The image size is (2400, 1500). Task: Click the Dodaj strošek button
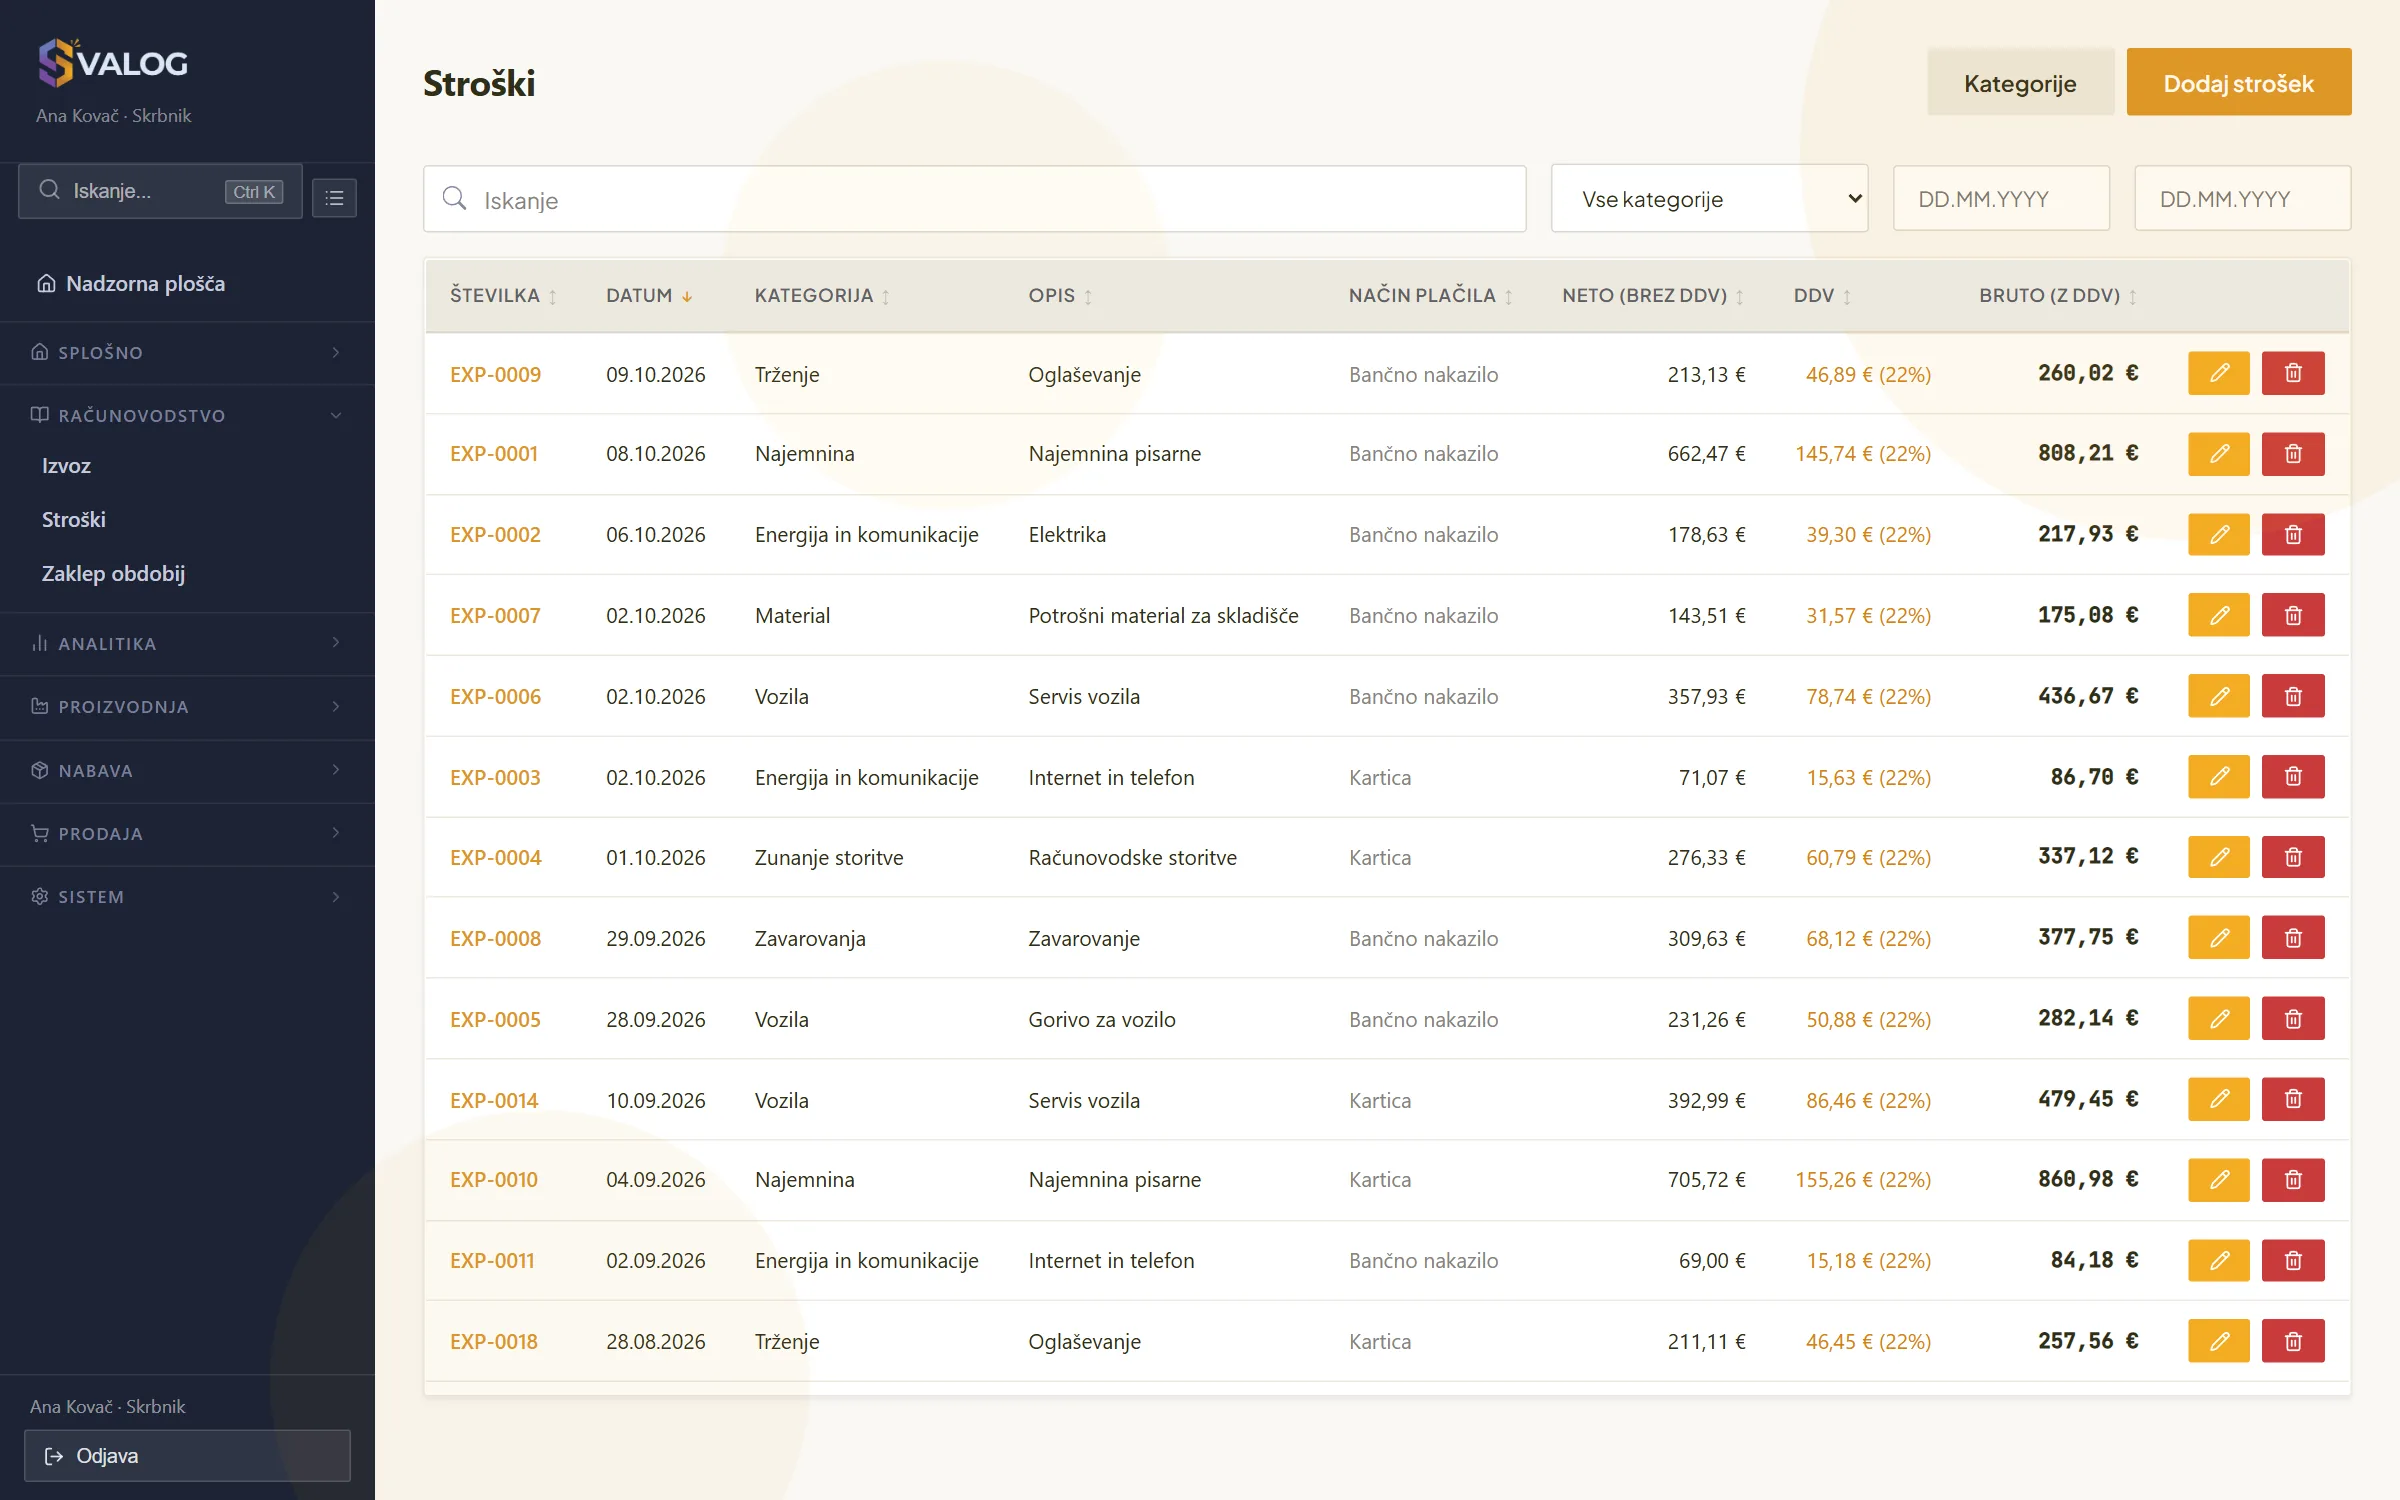pyautogui.click(x=2238, y=82)
